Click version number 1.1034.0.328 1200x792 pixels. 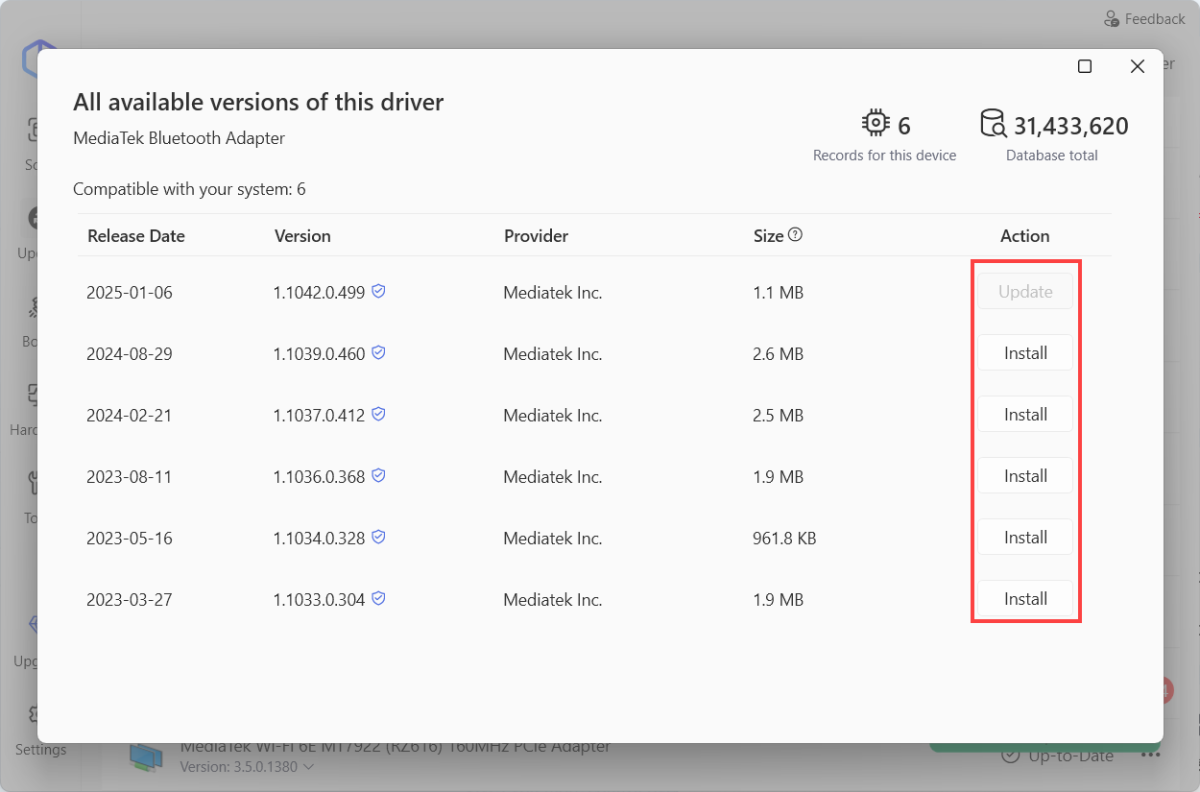[x=319, y=539]
